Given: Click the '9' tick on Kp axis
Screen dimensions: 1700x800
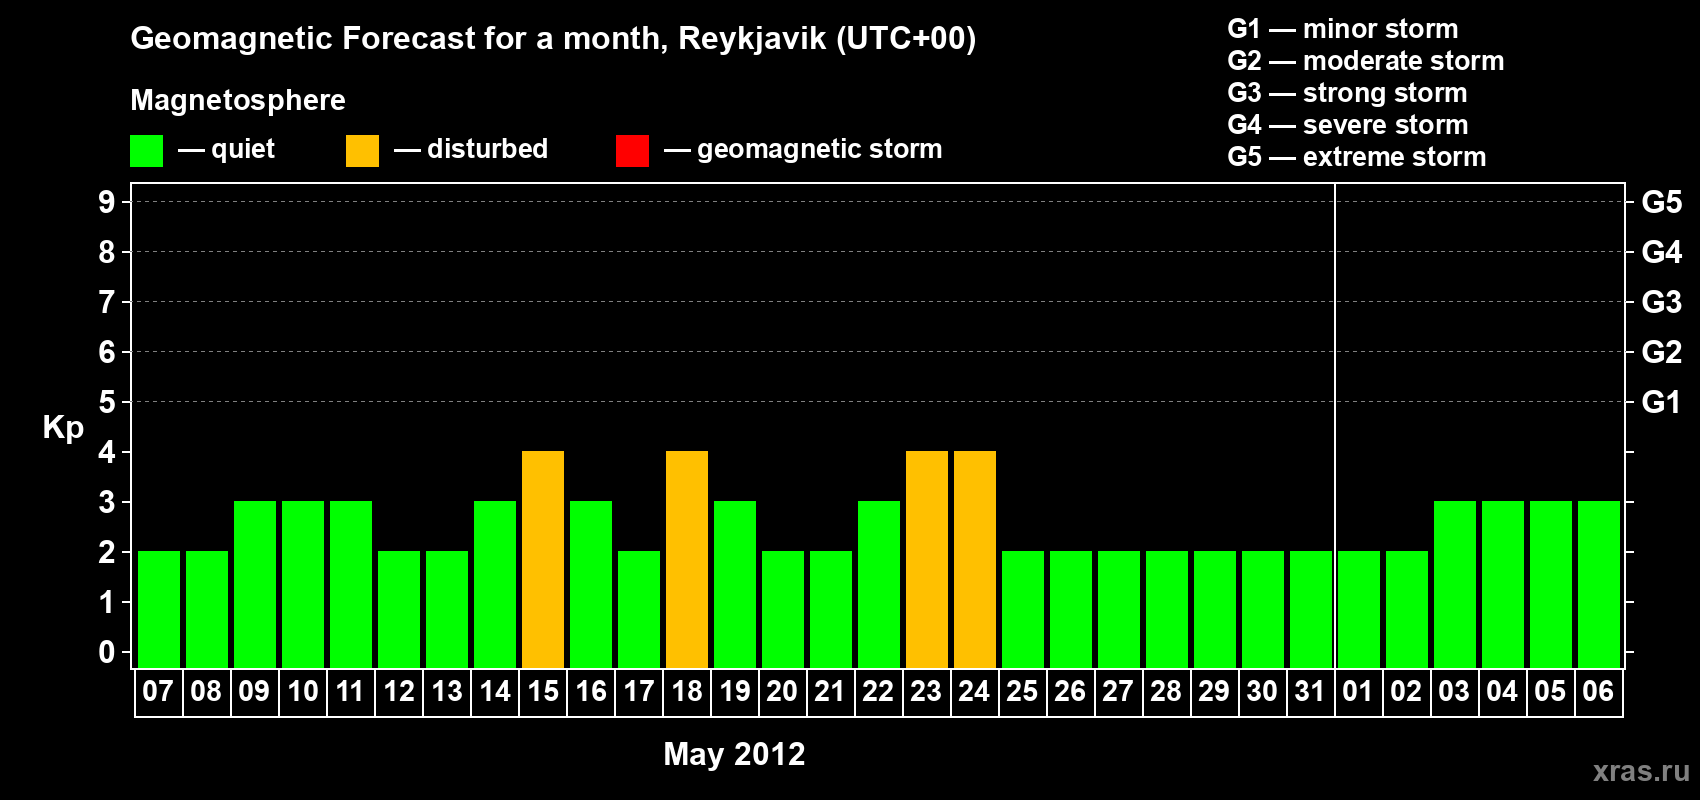Looking at the screenshot, I should [x=107, y=202].
